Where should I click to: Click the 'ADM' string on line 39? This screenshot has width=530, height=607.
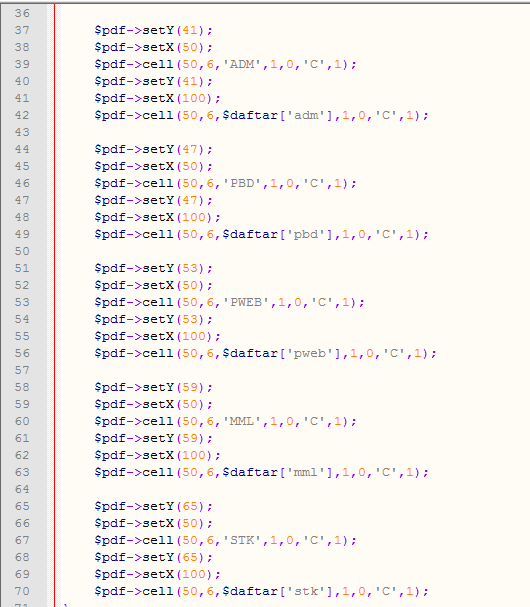point(242,64)
